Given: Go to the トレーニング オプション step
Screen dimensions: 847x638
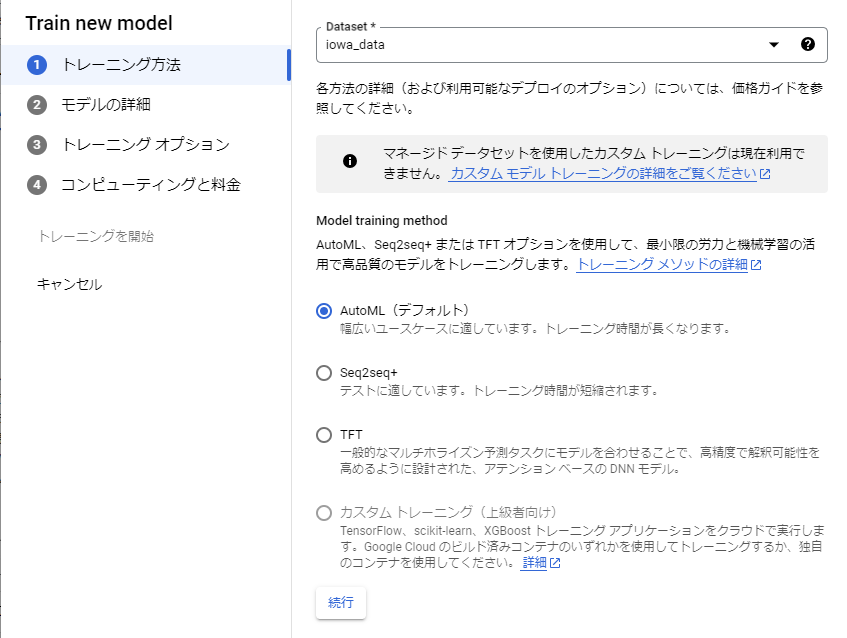Looking at the screenshot, I should [146, 145].
